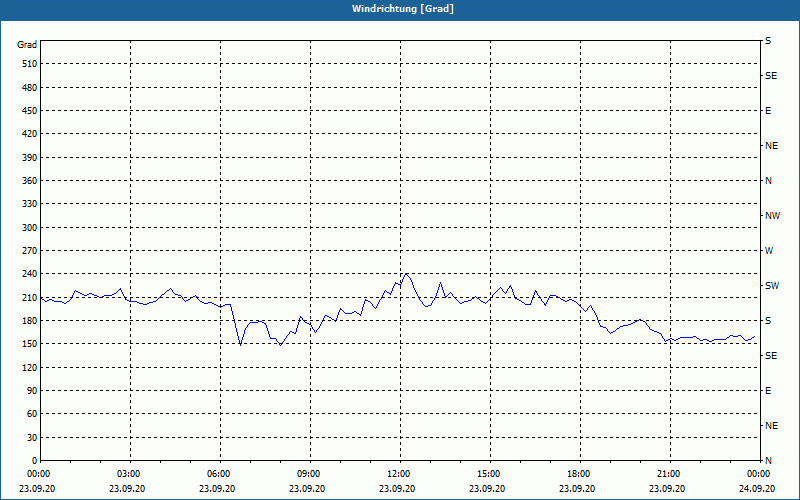Image resolution: width=800 pixels, height=500 pixels.
Task: Click the 270 degree axis label
Action: coord(30,251)
